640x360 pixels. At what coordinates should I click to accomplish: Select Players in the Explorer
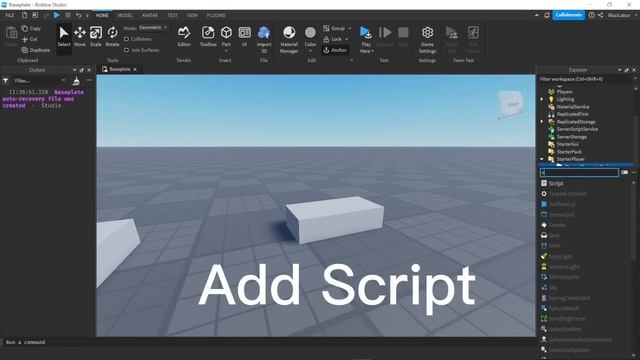tap(564, 92)
